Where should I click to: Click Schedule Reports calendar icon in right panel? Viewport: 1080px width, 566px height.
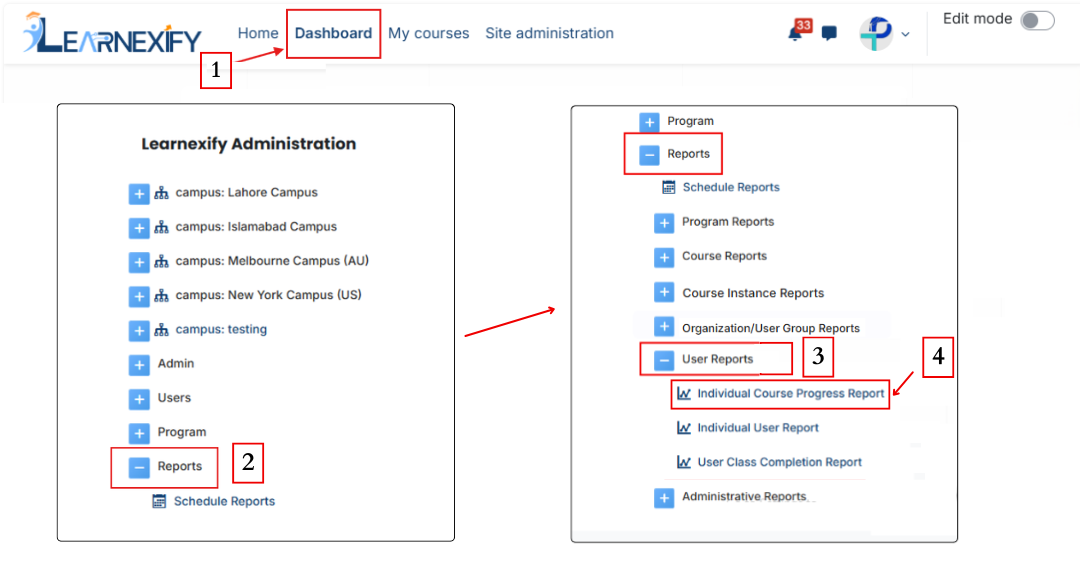click(x=668, y=187)
